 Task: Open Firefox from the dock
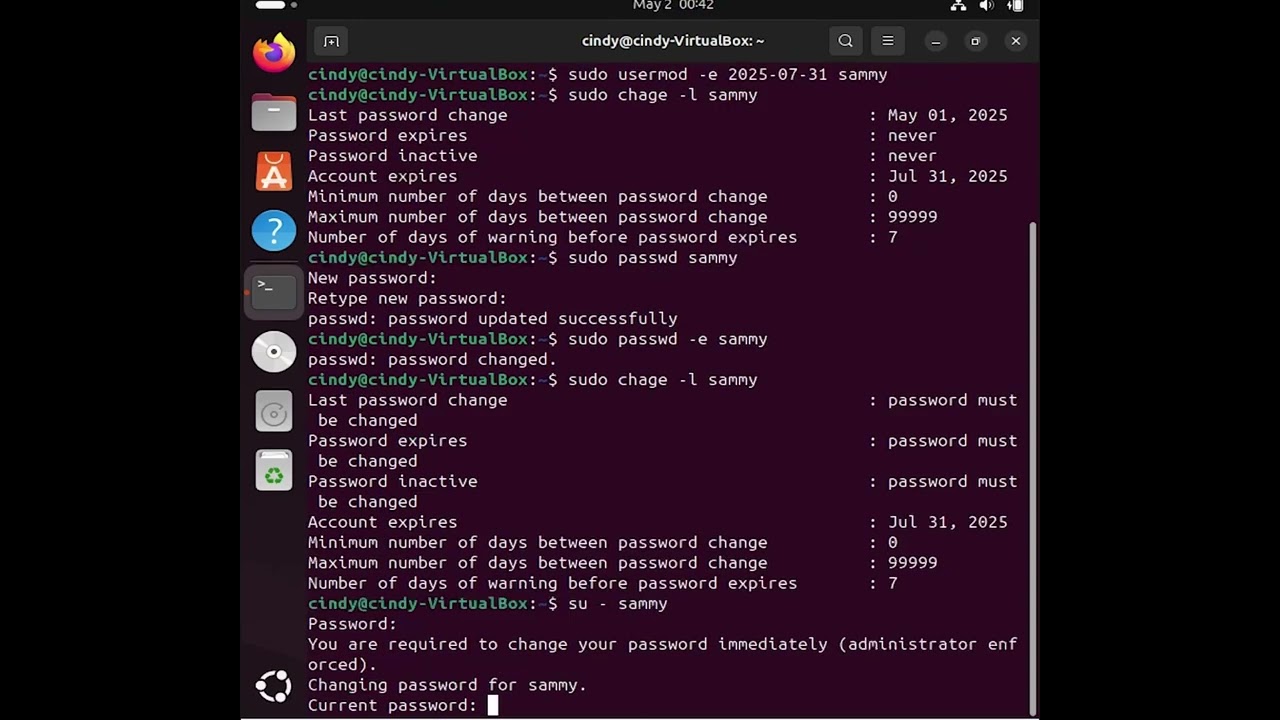pos(273,52)
